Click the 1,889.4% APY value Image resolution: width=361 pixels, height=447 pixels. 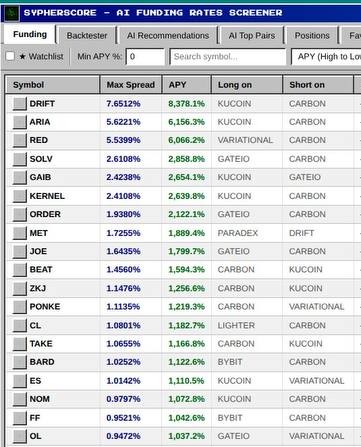pyautogui.click(x=186, y=233)
